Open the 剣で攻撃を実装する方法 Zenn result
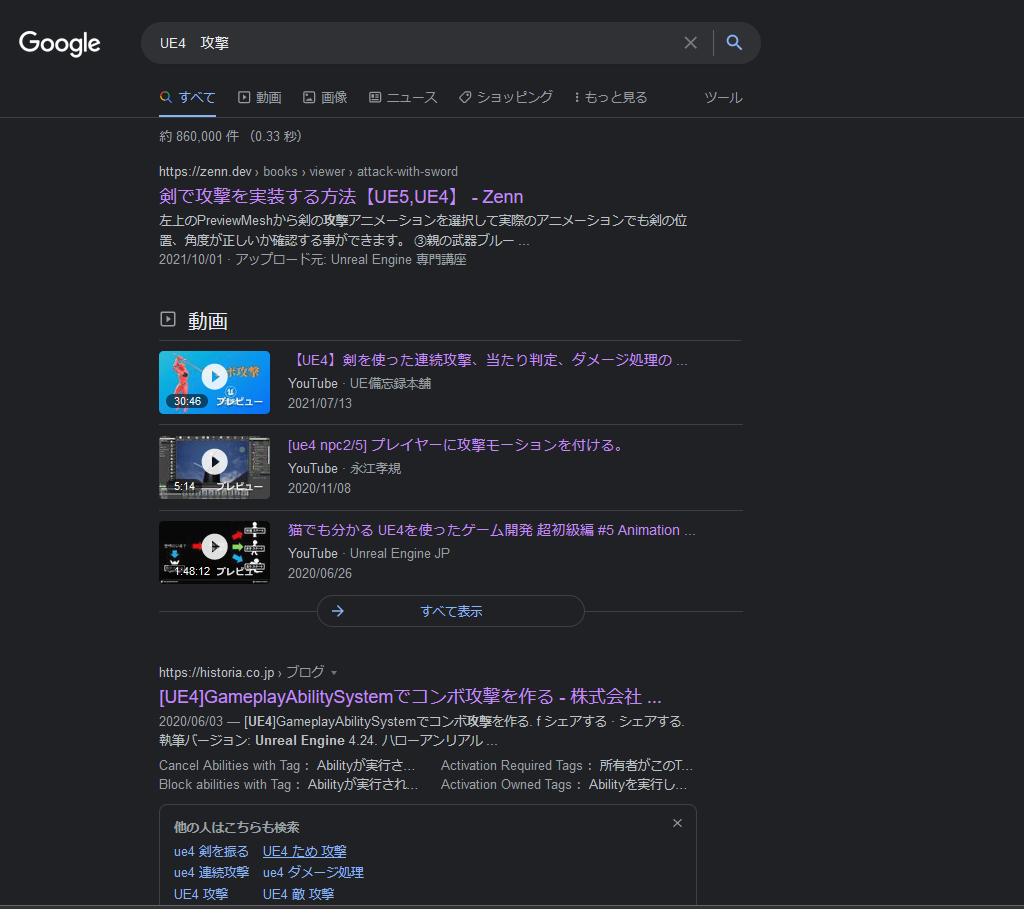This screenshot has width=1024, height=909. pyautogui.click(x=341, y=197)
